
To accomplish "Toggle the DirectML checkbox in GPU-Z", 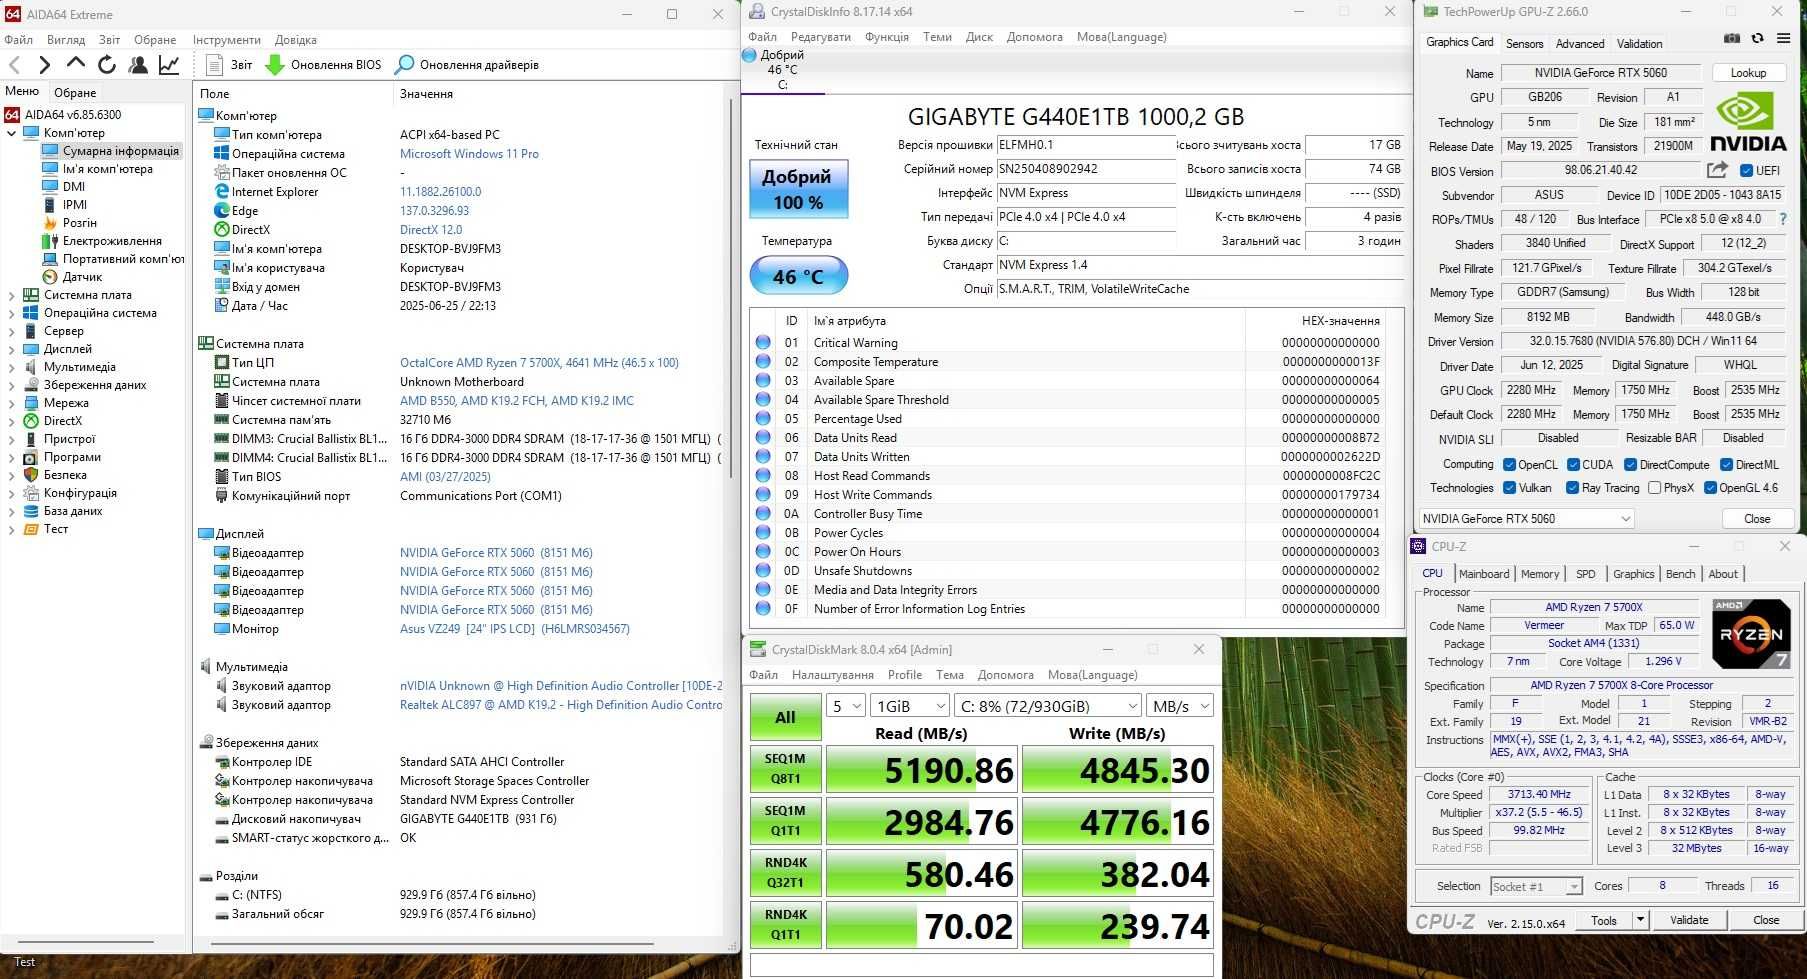I will click(1726, 465).
